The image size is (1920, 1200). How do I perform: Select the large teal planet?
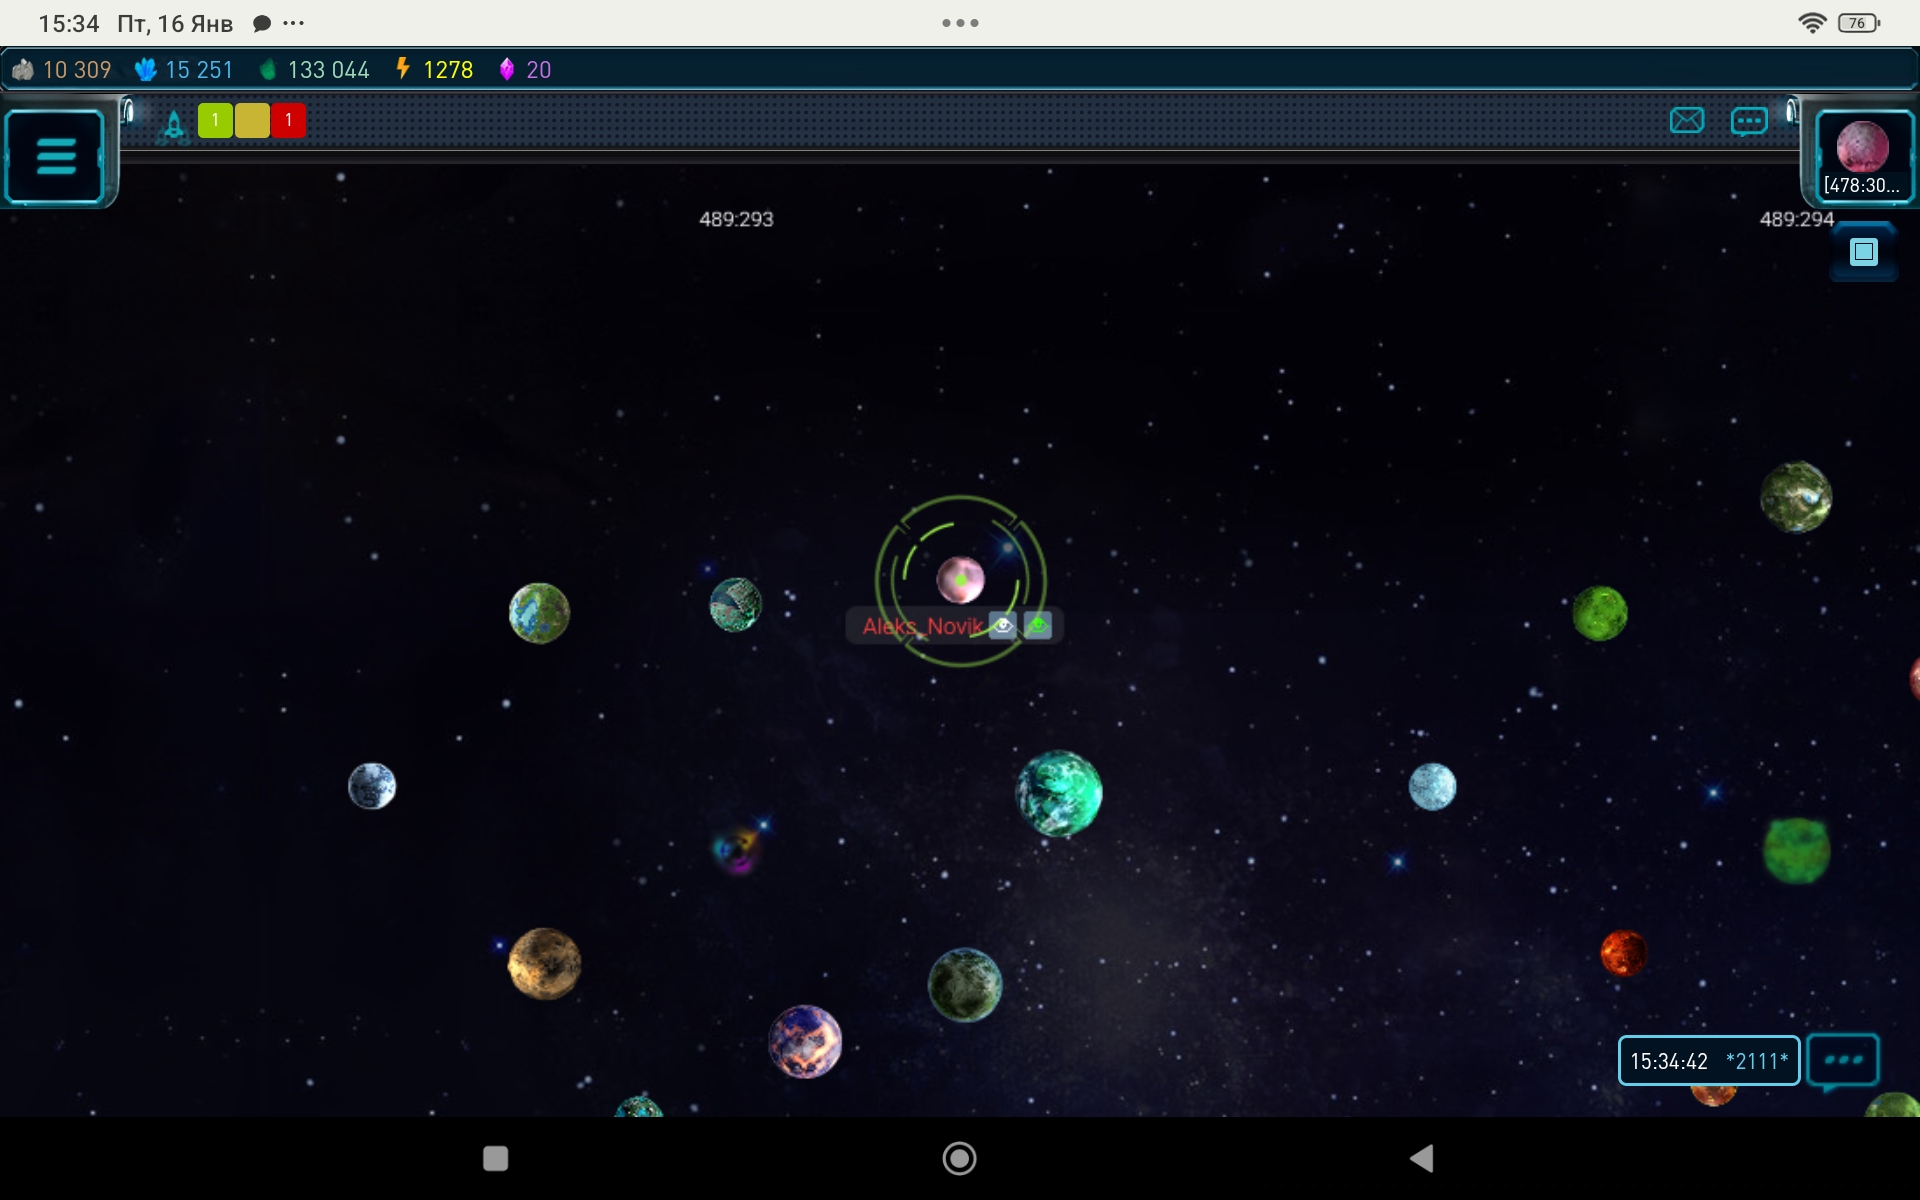1059,793
